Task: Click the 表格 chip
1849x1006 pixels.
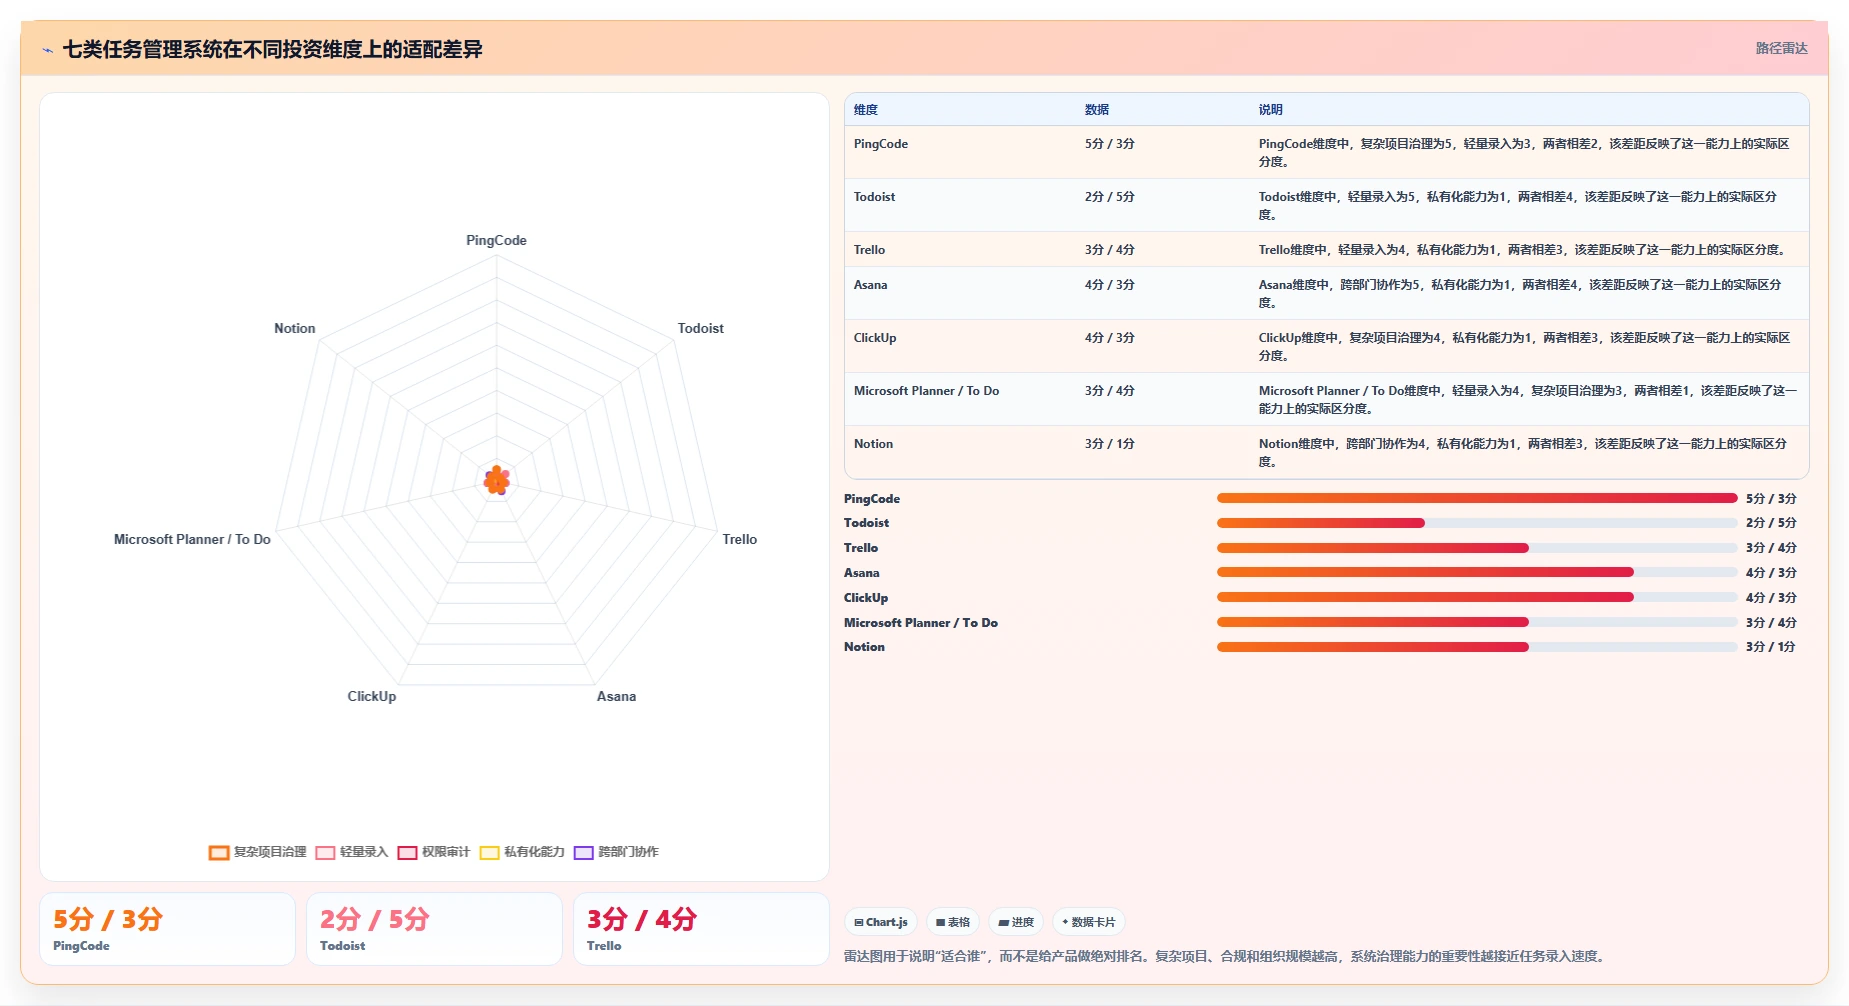Action: click(953, 922)
